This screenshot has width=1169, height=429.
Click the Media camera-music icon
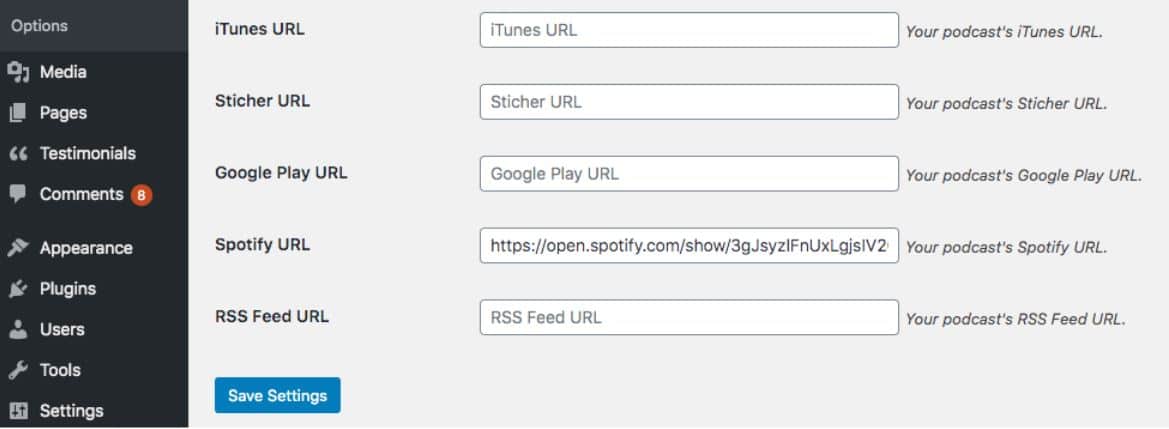tap(17, 72)
